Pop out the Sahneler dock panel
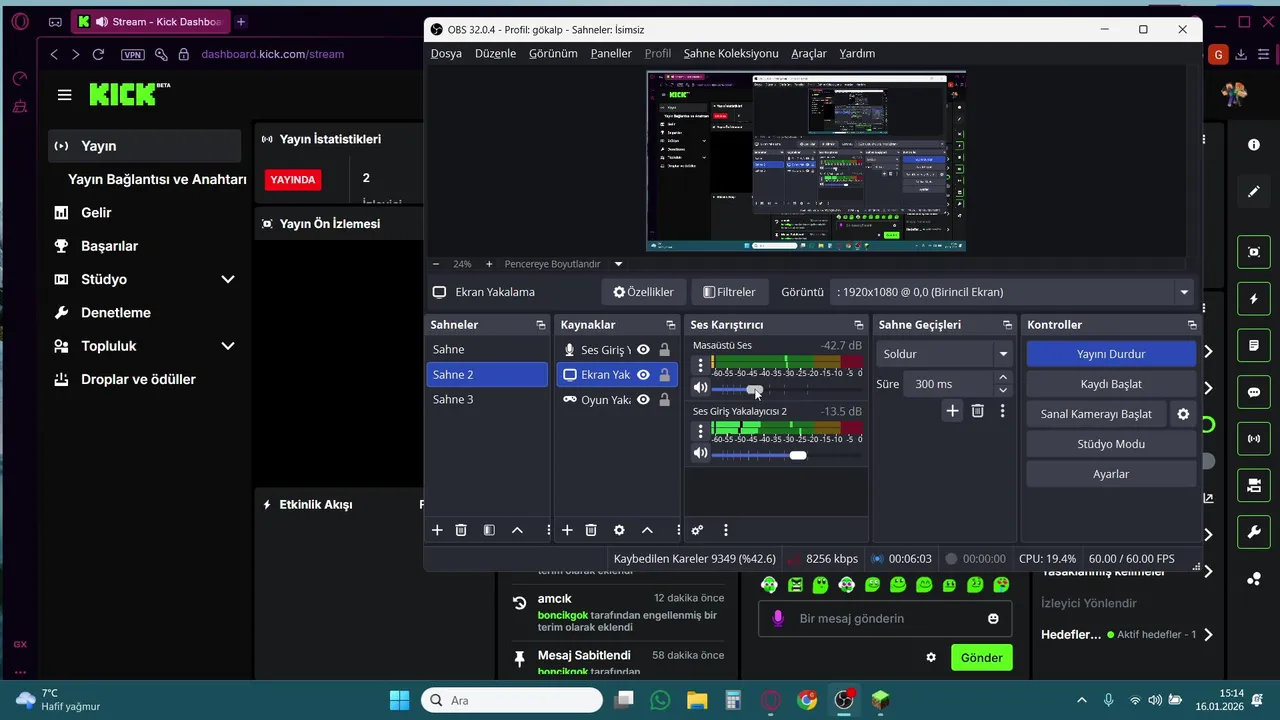 coord(541,325)
